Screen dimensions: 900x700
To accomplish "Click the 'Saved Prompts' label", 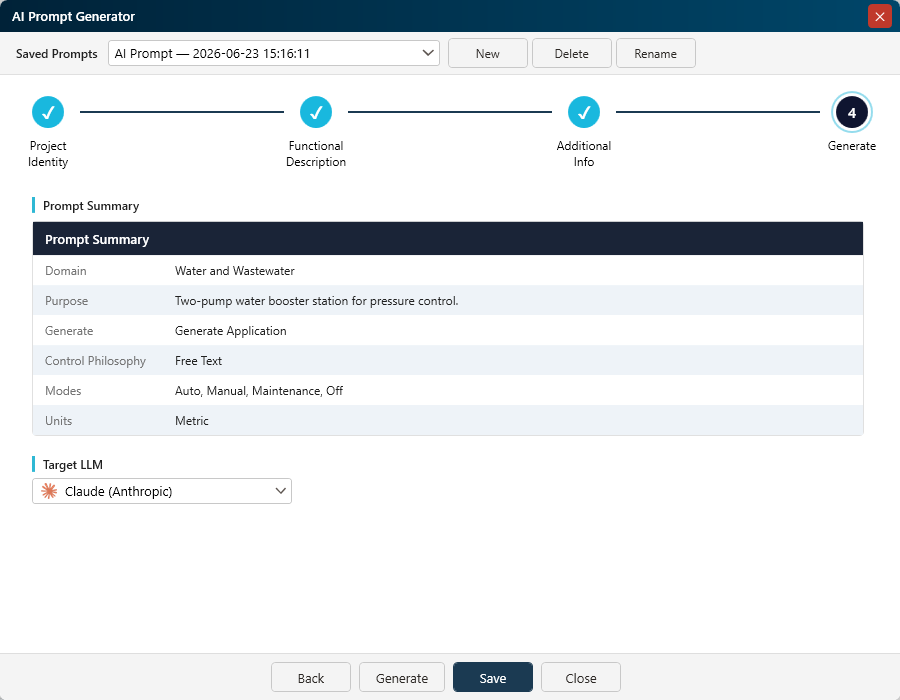I will click(x=56, y=54).
